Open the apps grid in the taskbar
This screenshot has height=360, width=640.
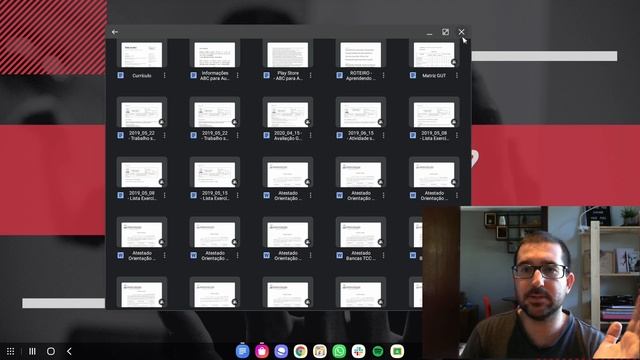point(11,351)
